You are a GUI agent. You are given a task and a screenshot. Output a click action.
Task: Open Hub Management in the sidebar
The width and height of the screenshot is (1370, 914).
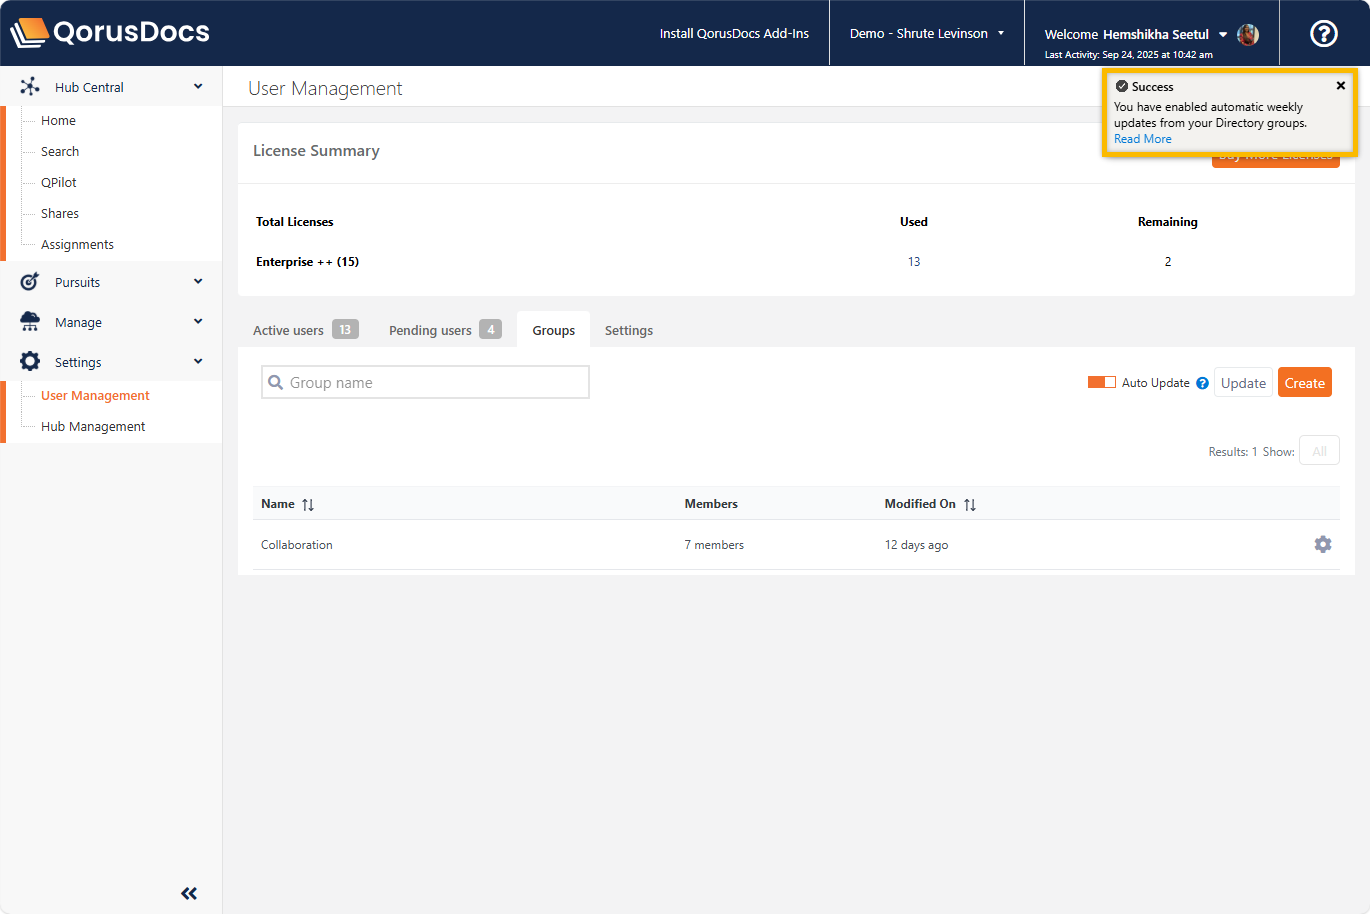(93, 427)
